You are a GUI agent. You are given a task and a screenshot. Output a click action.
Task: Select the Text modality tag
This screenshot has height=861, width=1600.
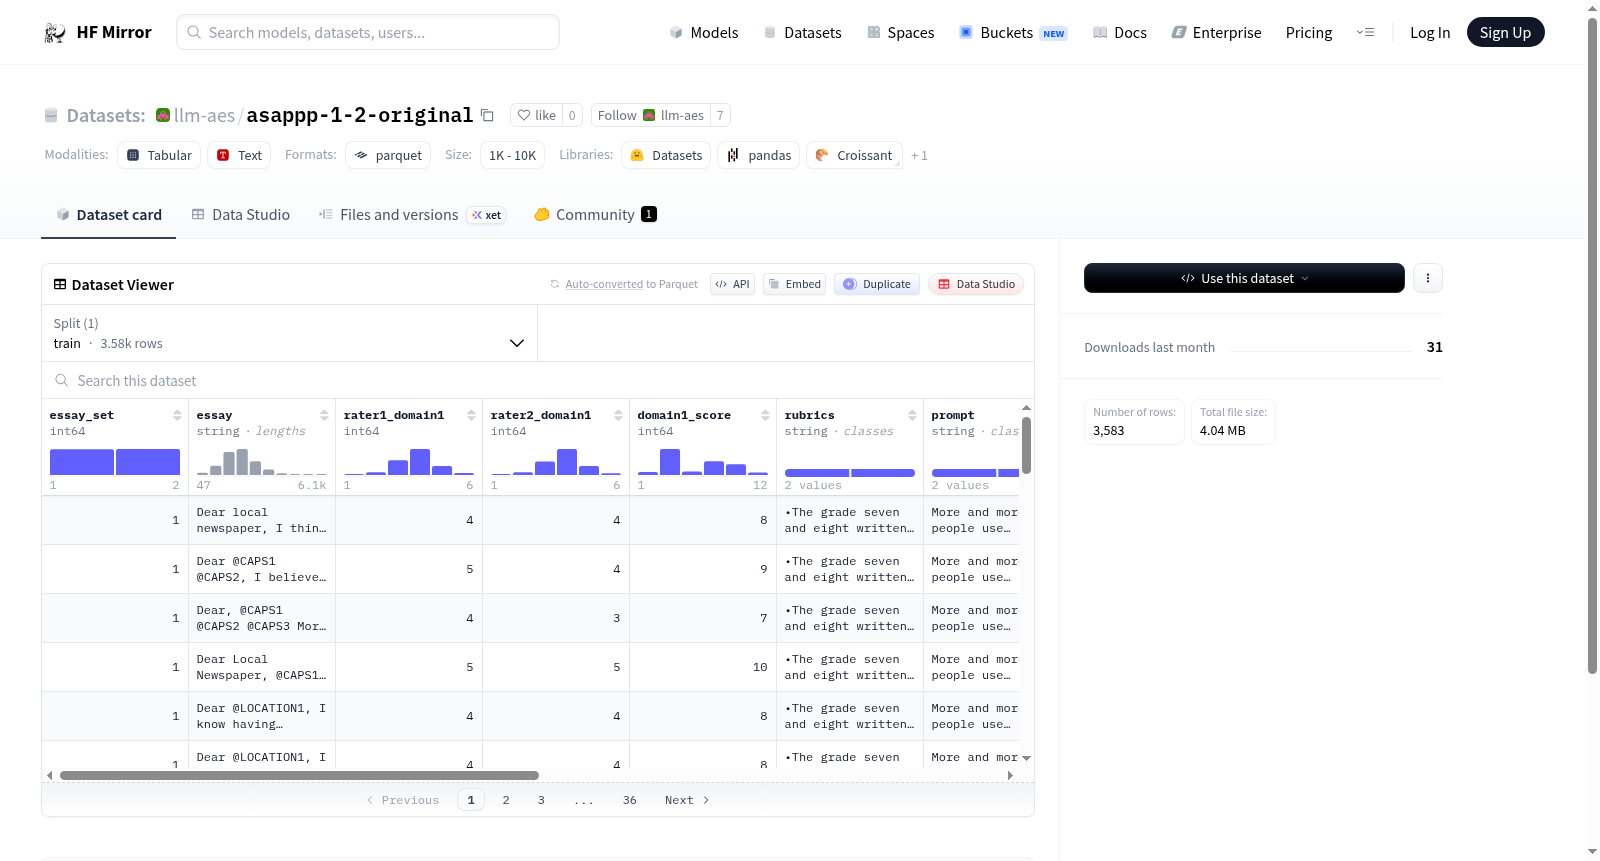[239, 155]
